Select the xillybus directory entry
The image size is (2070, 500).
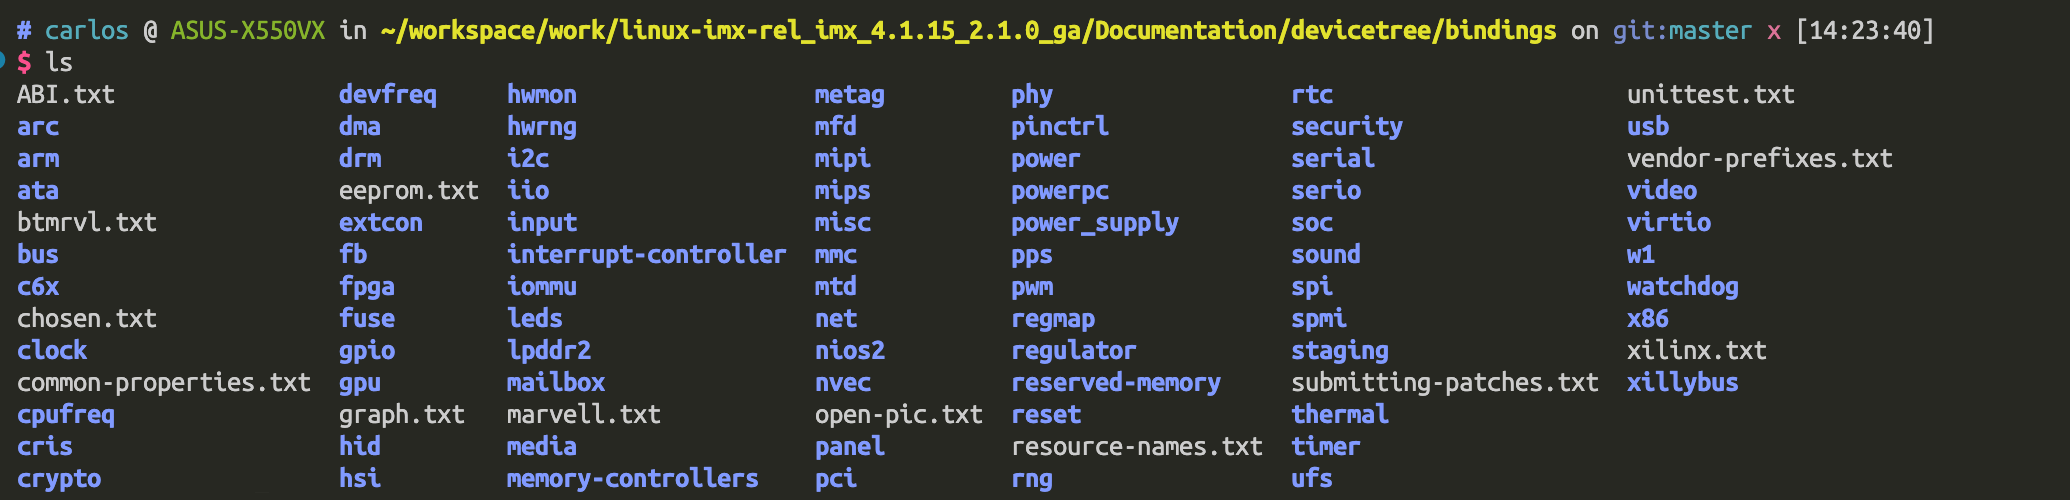click(x=1682, y=382)
